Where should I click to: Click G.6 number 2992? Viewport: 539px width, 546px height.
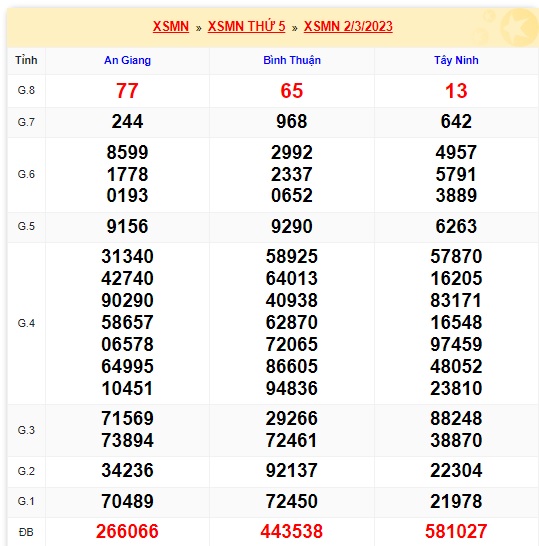tap(292, 153)
